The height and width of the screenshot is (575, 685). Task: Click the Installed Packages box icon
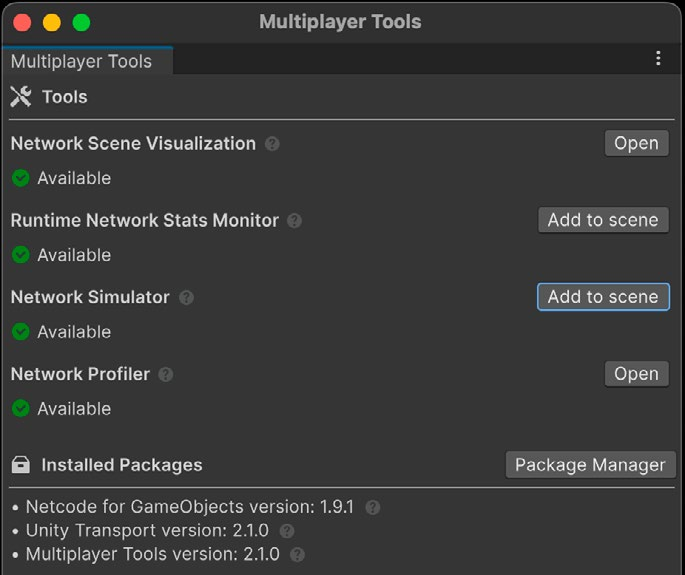point(21,465)
